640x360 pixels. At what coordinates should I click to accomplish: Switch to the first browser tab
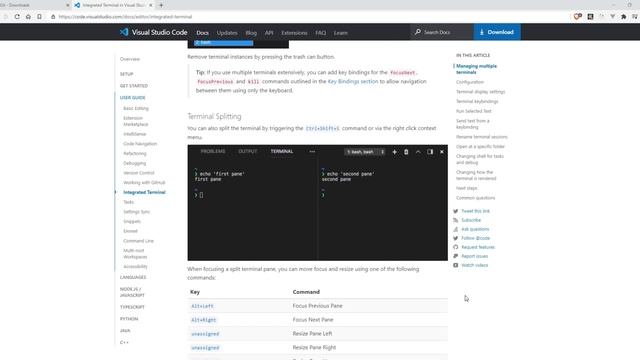[x=35, y=5]
